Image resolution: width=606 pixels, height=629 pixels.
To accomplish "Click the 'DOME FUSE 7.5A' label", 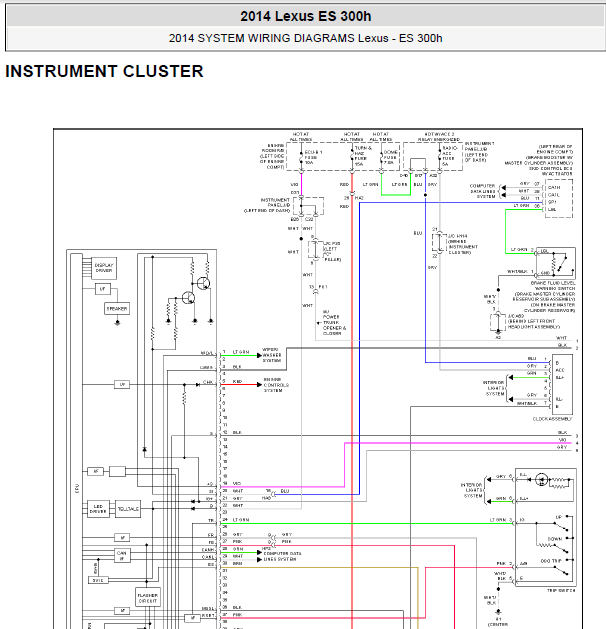I will (x=391, y=157).
